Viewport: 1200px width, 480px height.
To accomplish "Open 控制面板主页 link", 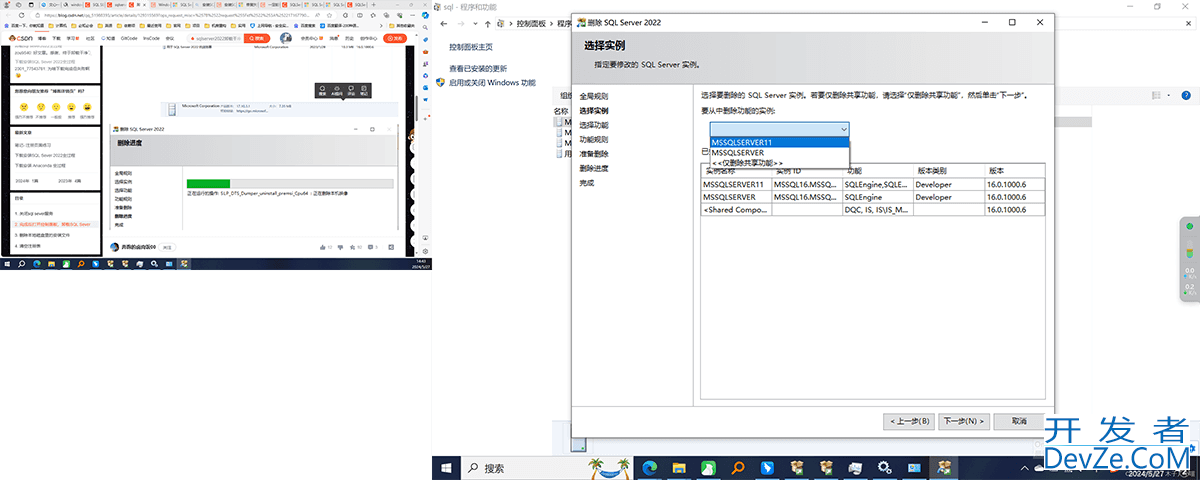I will 471,47.
